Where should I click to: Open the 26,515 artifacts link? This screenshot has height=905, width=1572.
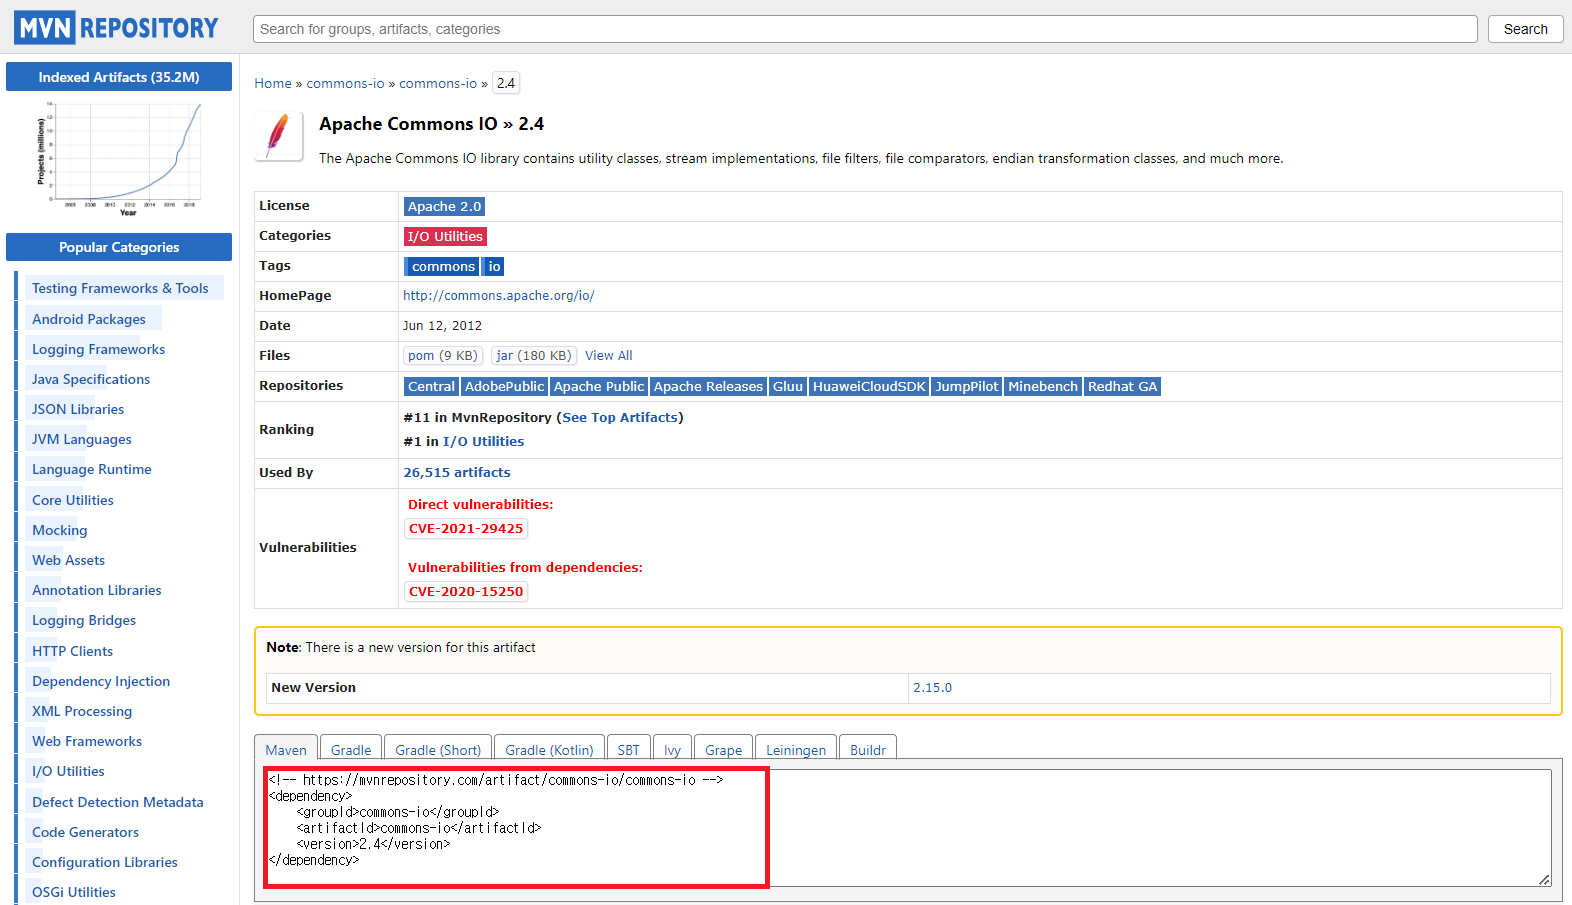click(457, 472)
